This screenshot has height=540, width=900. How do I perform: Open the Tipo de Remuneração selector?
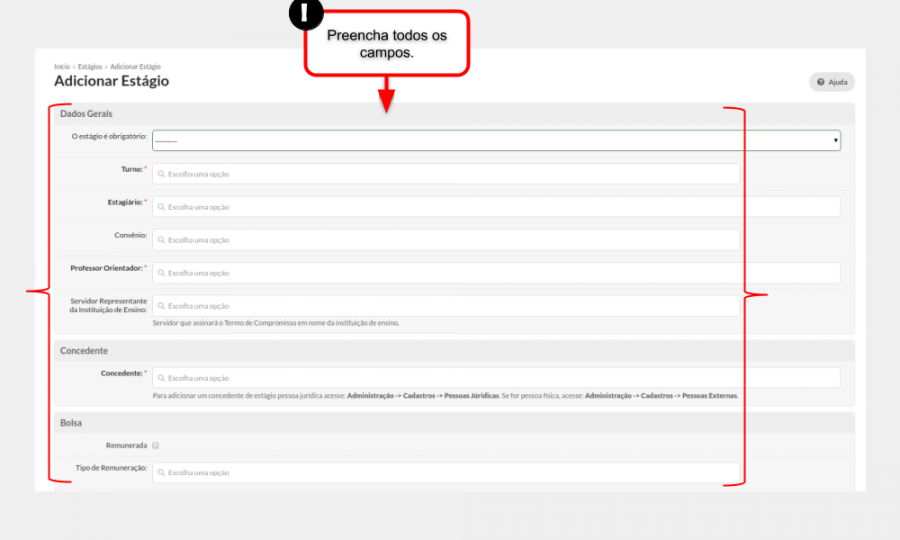(x=446, y=472)
